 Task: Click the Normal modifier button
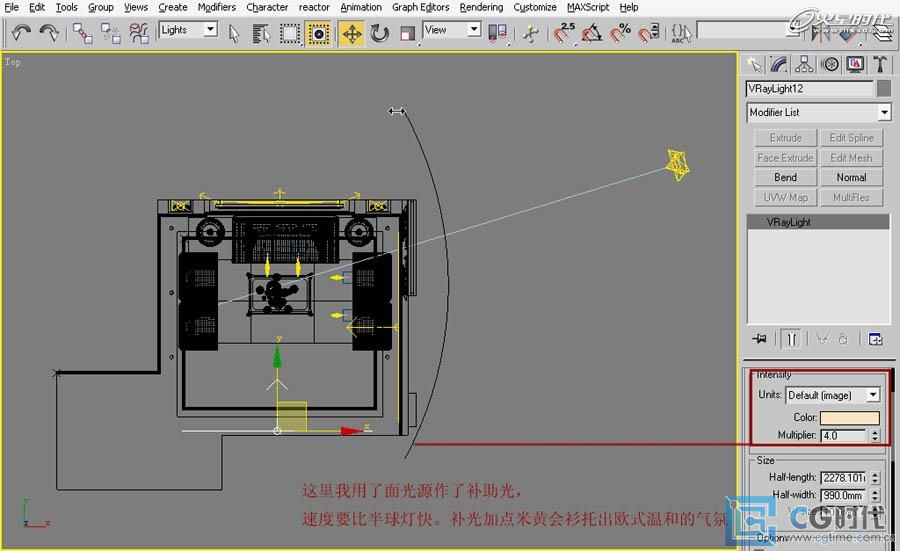pyautogui.click(x=851, y=177)
